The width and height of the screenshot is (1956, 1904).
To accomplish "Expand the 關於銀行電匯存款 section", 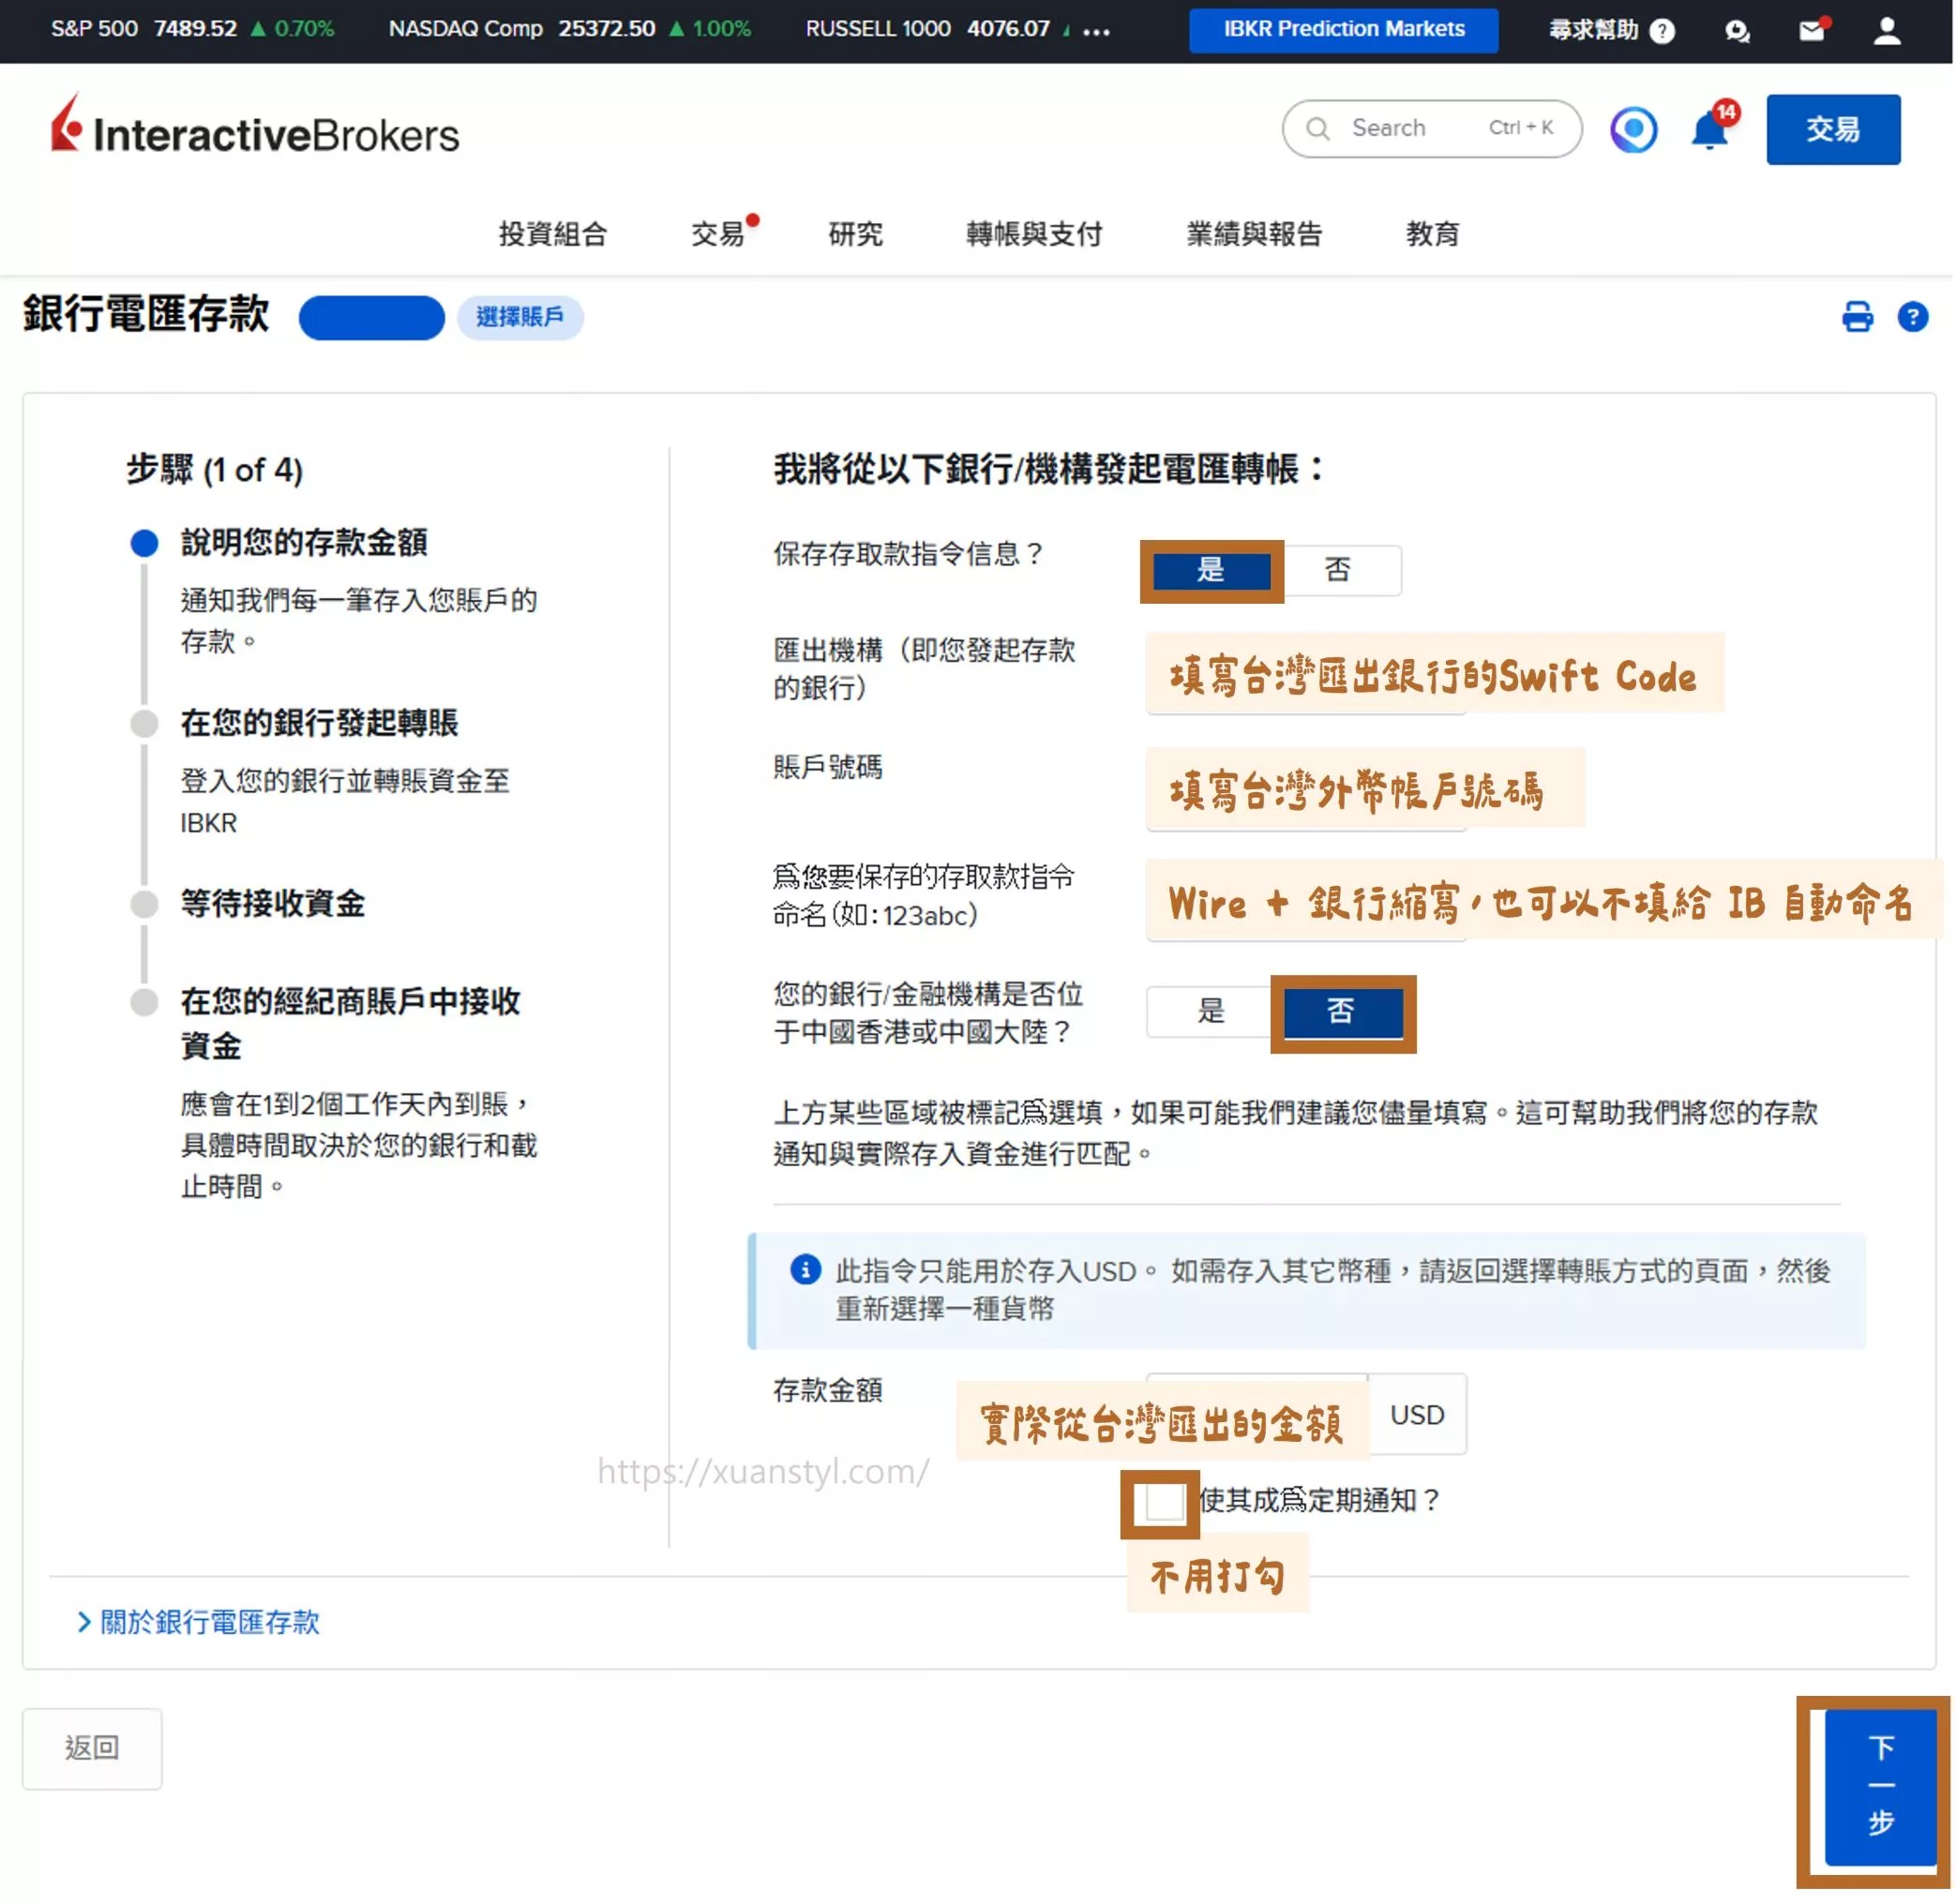I will pyautogui.click(x=198, y=1621).
